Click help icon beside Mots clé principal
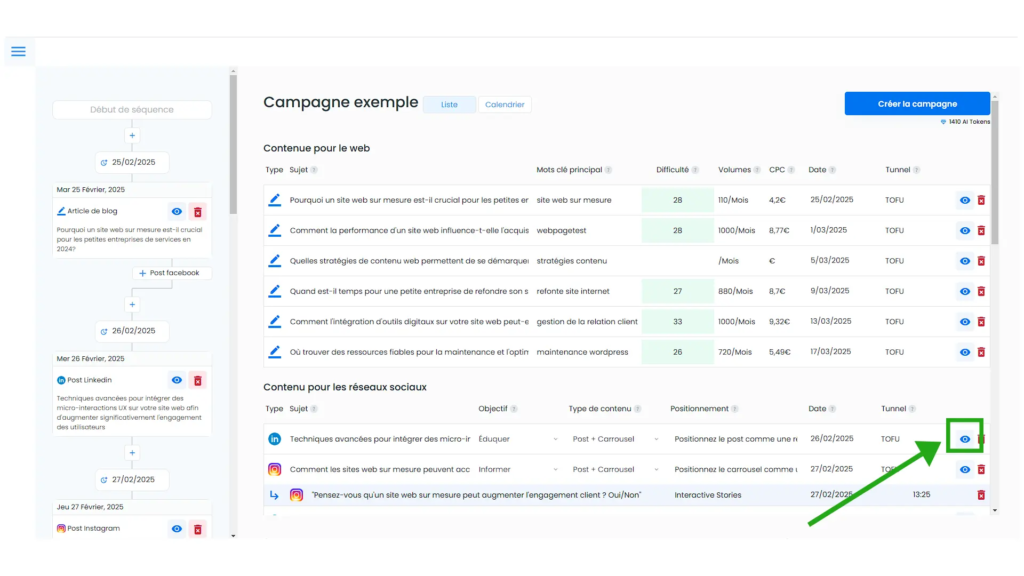 (608, 170)
